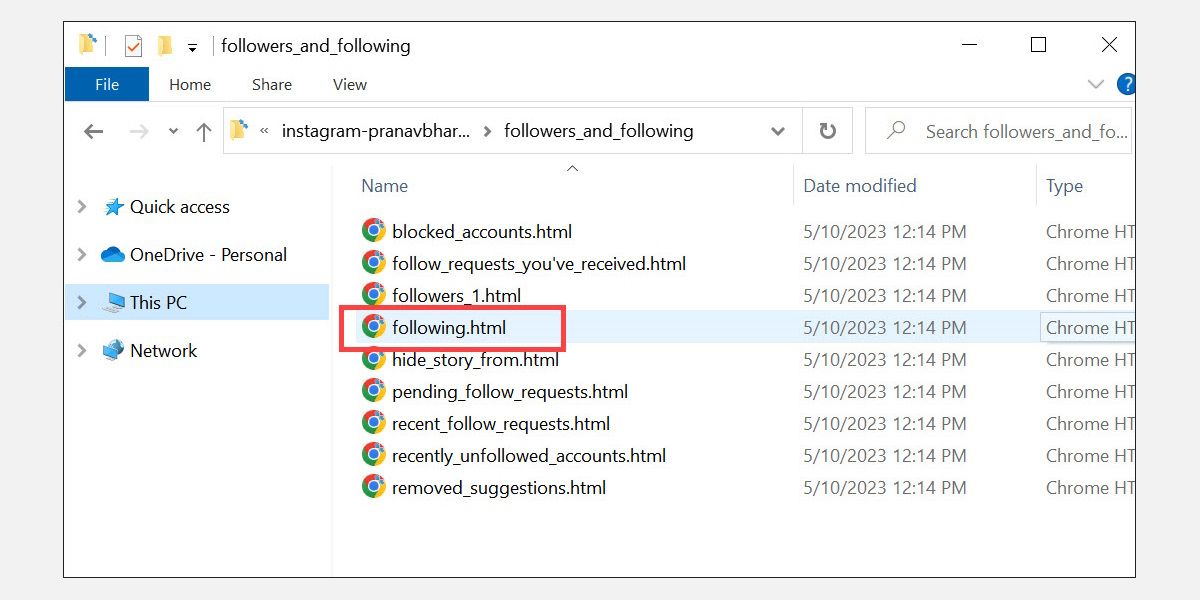1200x600 pixels.
Task: Click the This PC computer icon
Action: coord(113,301)
